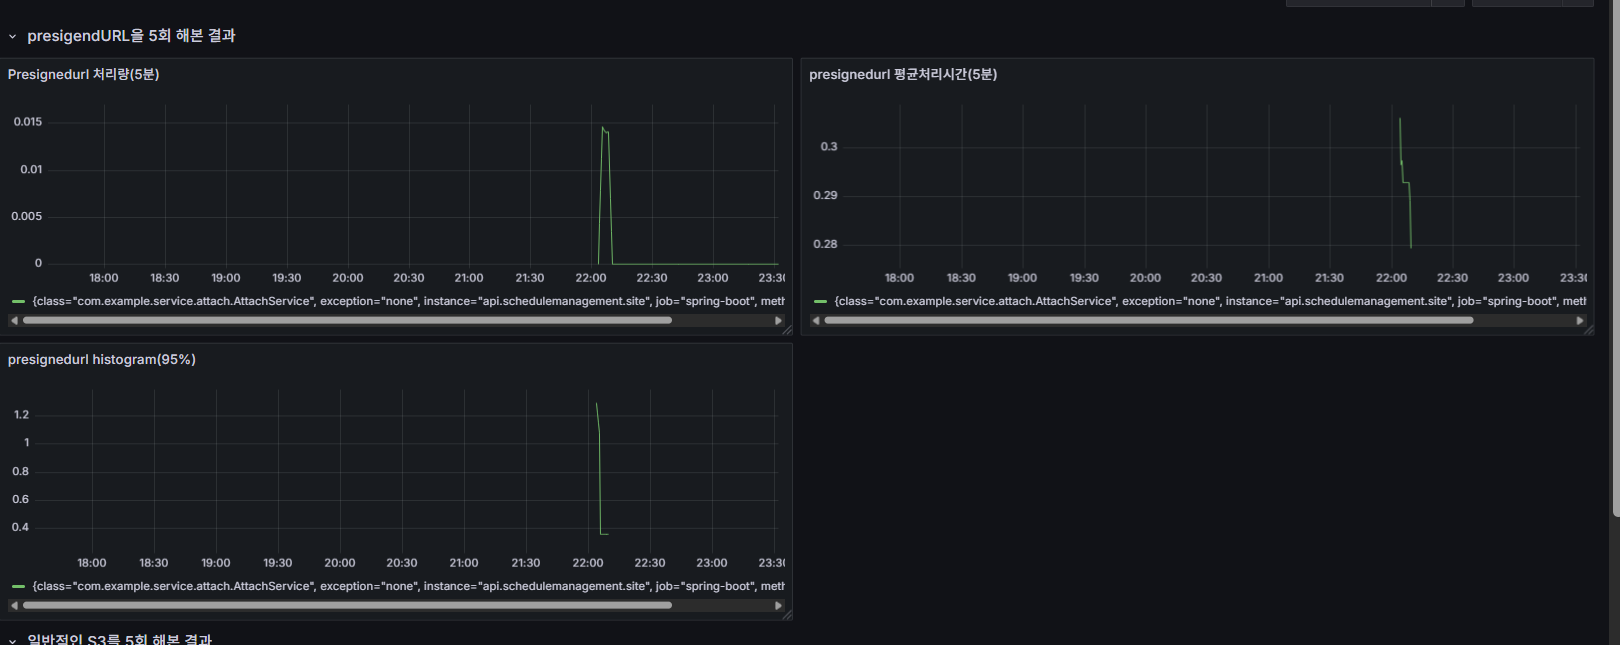This screenshot has width=1620, height=645.
Task: Toggle the AttachService legend series in 평균처리시간 panel
Action: [1210, 301]
